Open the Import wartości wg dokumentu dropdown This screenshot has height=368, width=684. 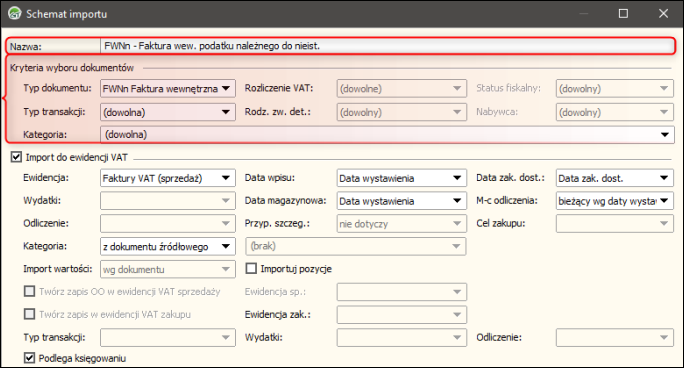click(168, 269)
